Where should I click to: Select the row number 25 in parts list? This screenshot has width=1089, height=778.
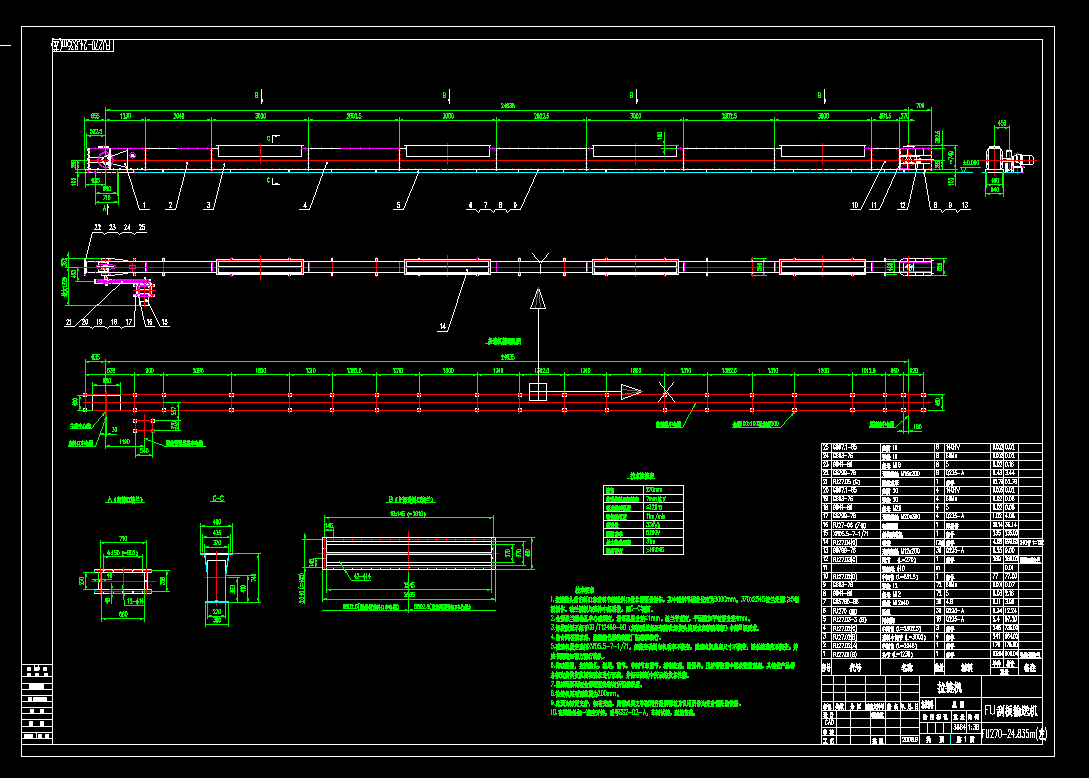click(826, 448)
